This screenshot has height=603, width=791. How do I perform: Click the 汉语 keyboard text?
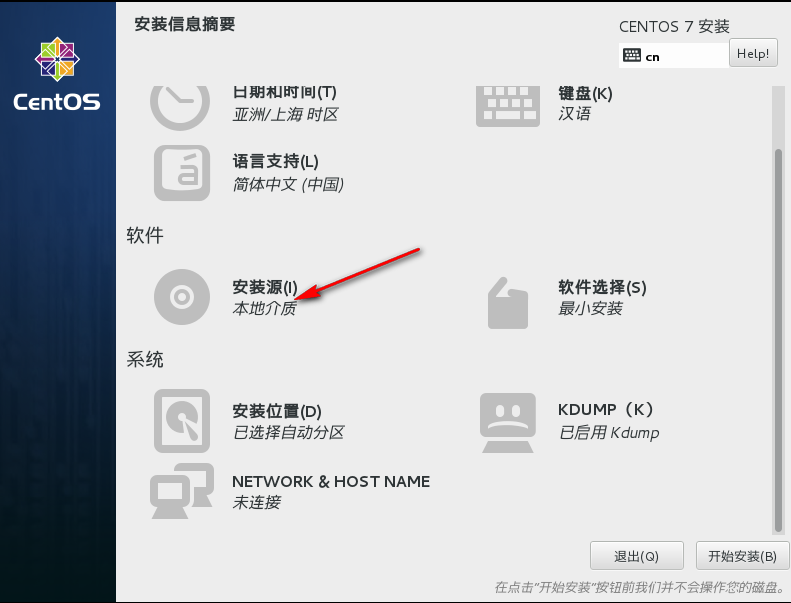point(574,114)
